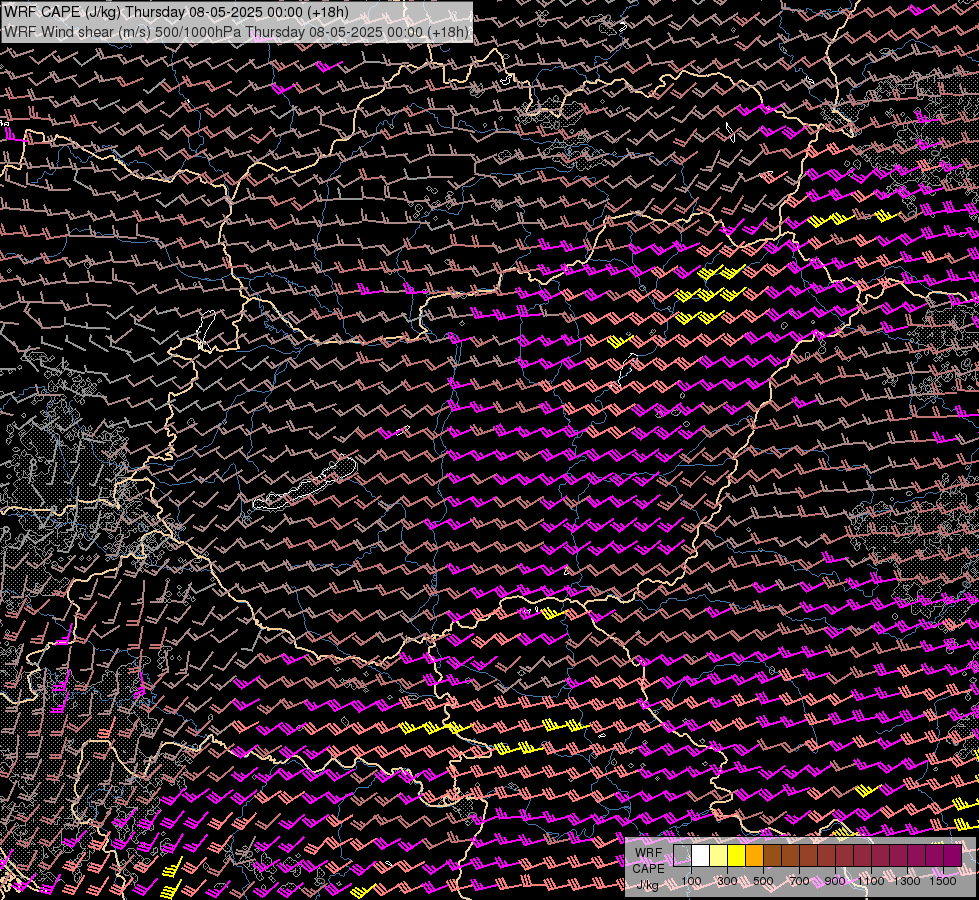The width and height of the screenshot is (979, 900).
Task: Click the 300 label on the CAPE legend
Action: click(x=727, y=881)
